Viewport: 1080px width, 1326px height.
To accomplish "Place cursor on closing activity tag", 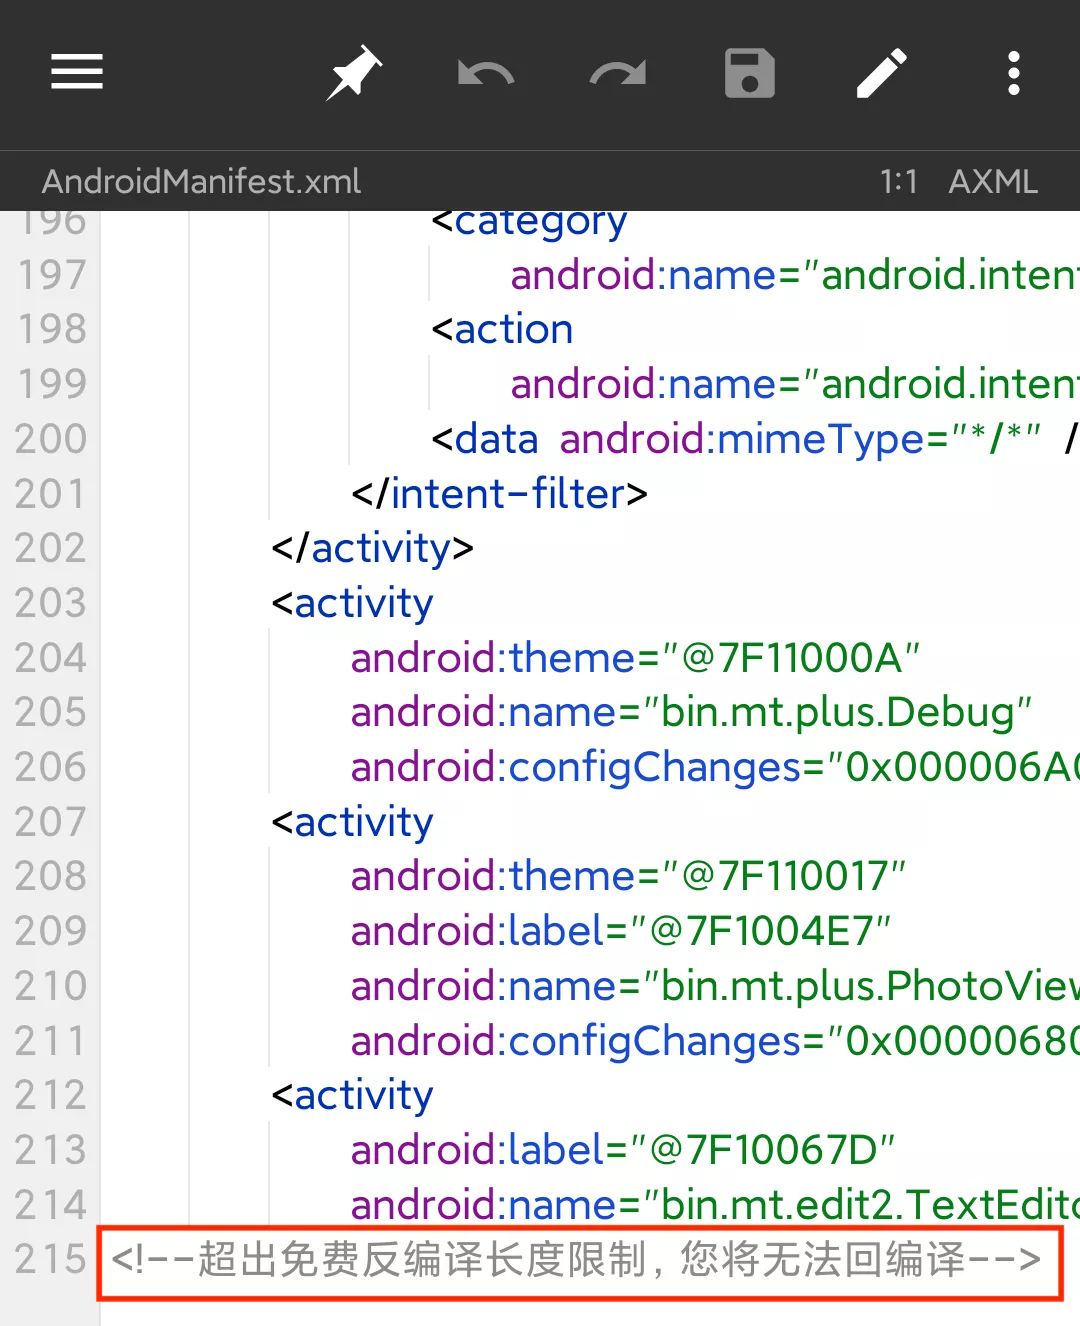I will click(x=372, y=548).
